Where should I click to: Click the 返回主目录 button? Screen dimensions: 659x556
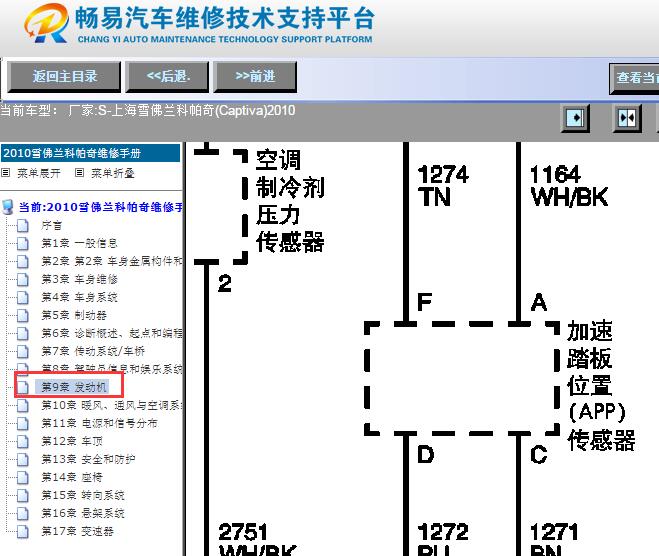pos(64,76)
